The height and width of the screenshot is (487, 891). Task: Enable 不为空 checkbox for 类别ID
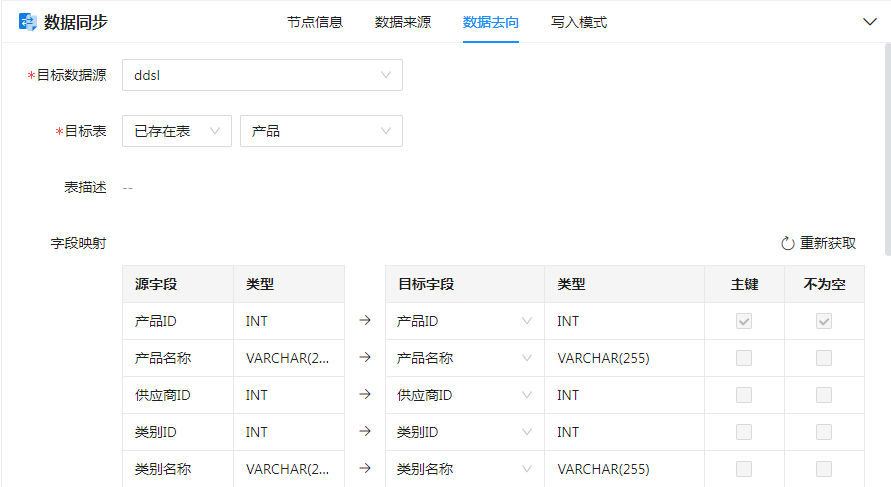(824, 432)
